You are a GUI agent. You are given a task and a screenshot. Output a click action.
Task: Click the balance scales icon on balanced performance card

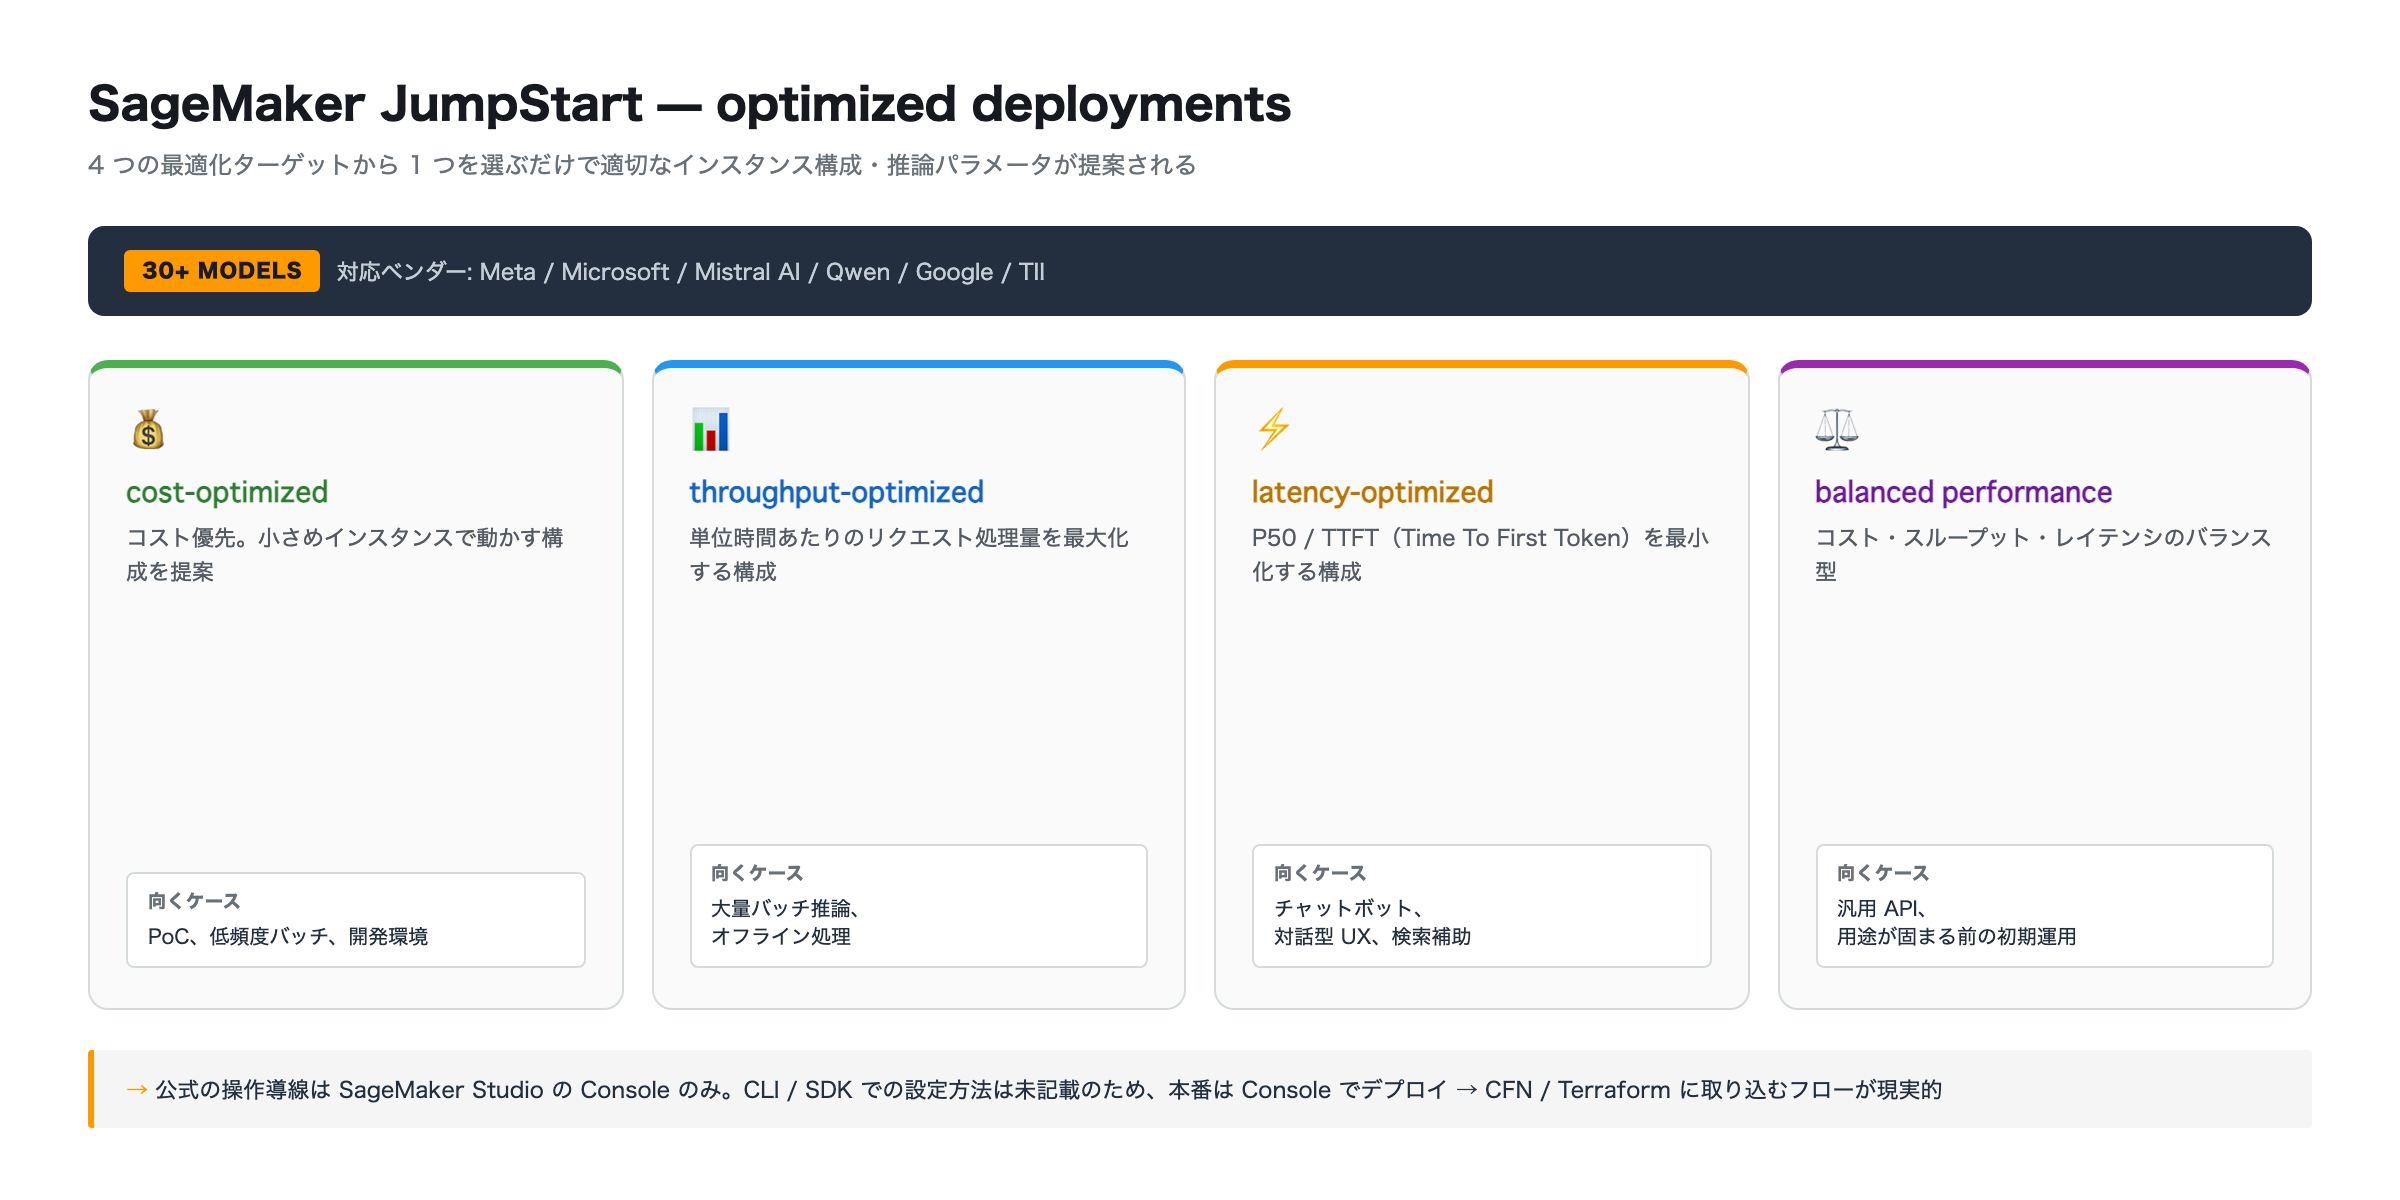click(1837, 430)
